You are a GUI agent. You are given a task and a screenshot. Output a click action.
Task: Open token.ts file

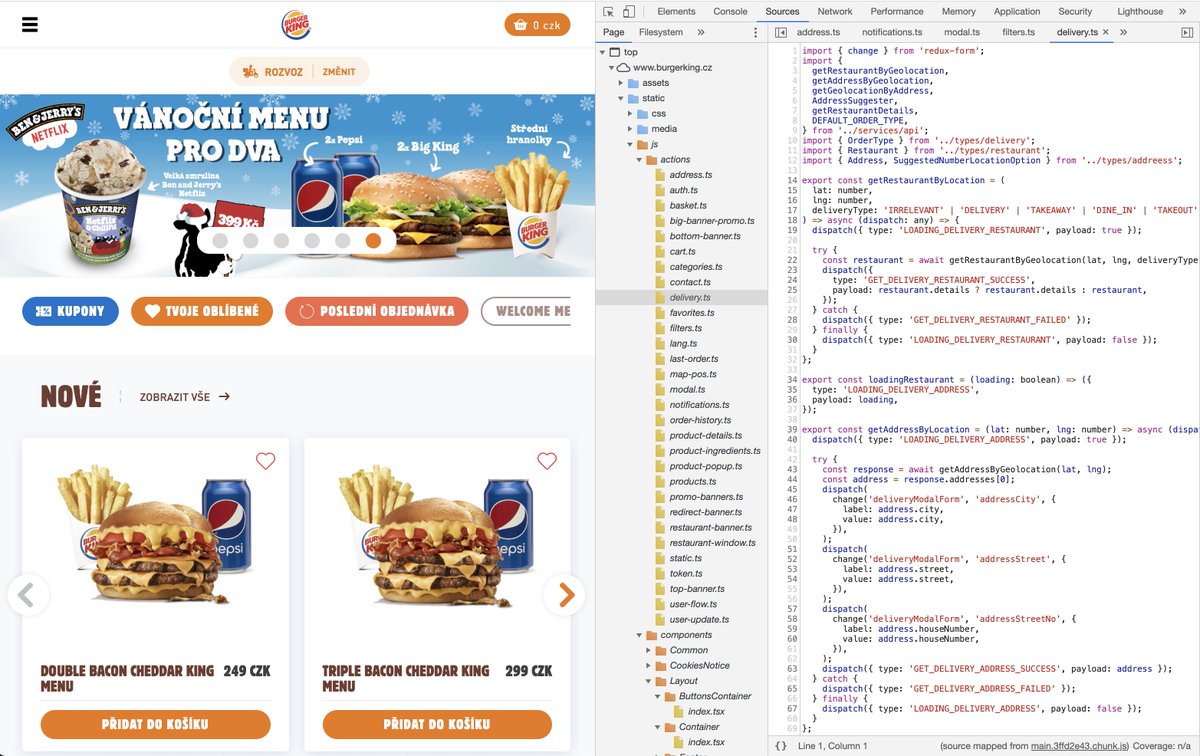click(x=686, y=573)
